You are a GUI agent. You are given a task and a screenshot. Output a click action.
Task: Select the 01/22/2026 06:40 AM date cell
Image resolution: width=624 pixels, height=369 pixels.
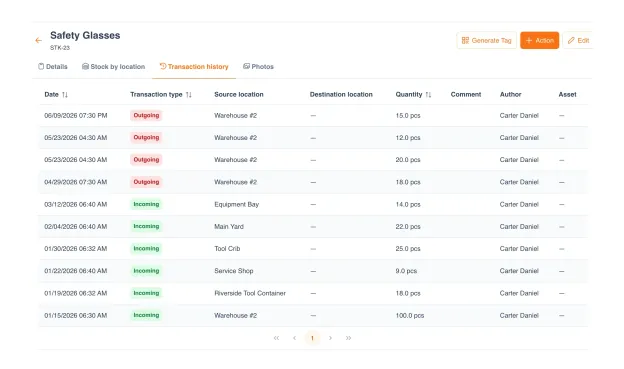point(76,271)
